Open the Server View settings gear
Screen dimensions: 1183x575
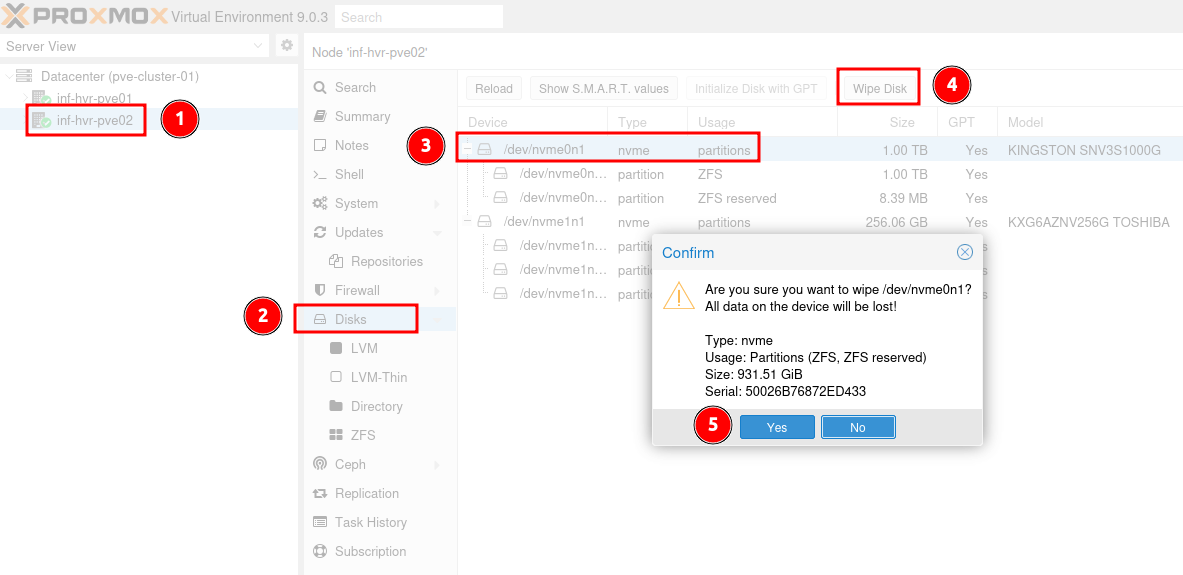point(287,45)
